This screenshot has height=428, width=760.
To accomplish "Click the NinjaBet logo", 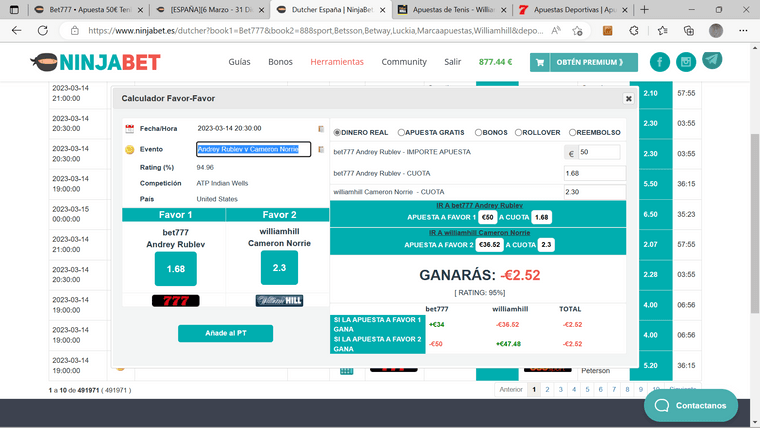I will click(x=95, y=62).
